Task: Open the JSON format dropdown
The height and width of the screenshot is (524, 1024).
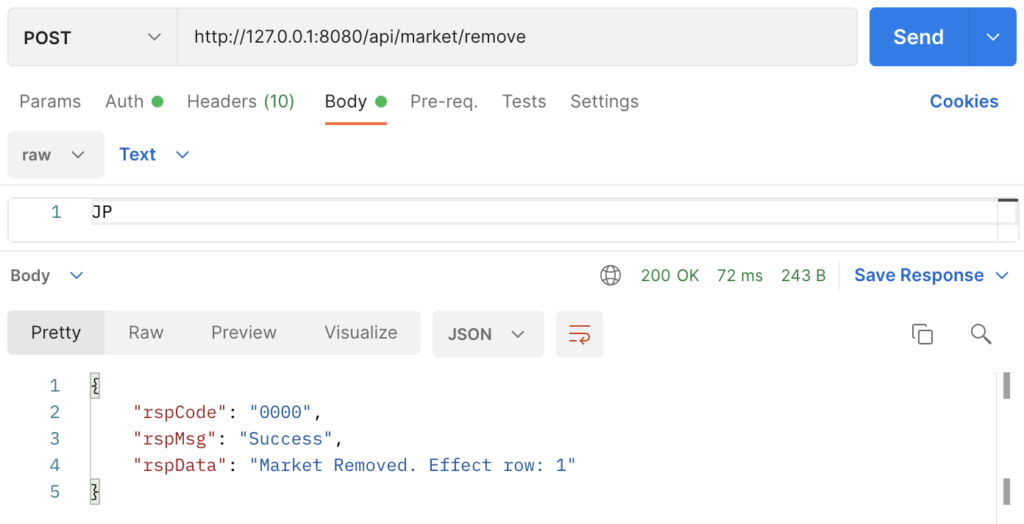Action: [488, 334]
